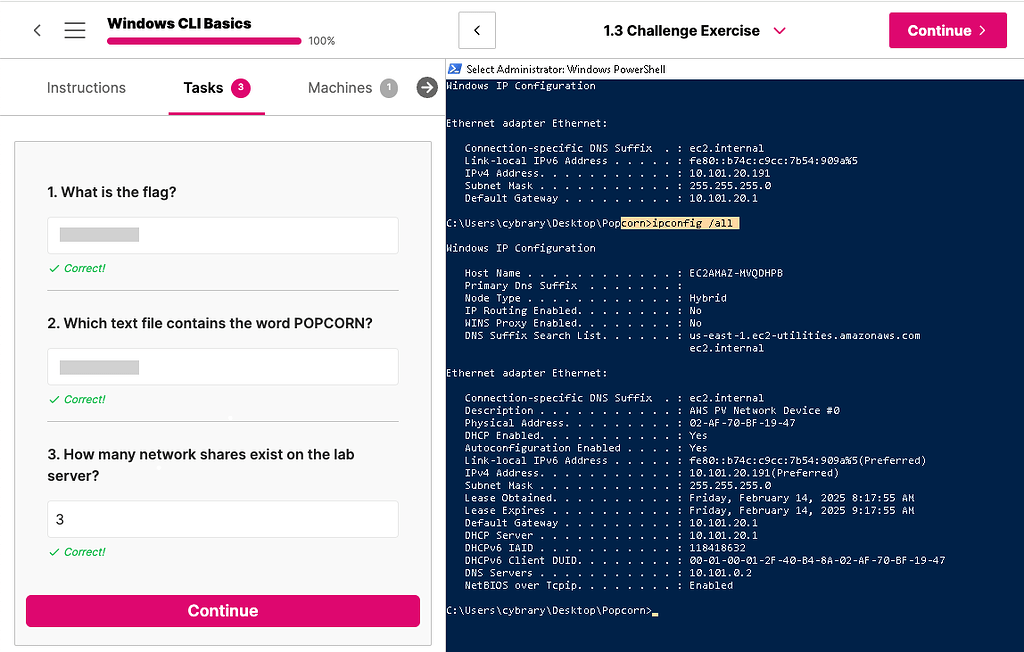The width and height of the screenshot is (1024, 652).
Task: Click the flag answer input field
Action: [222, 235]
